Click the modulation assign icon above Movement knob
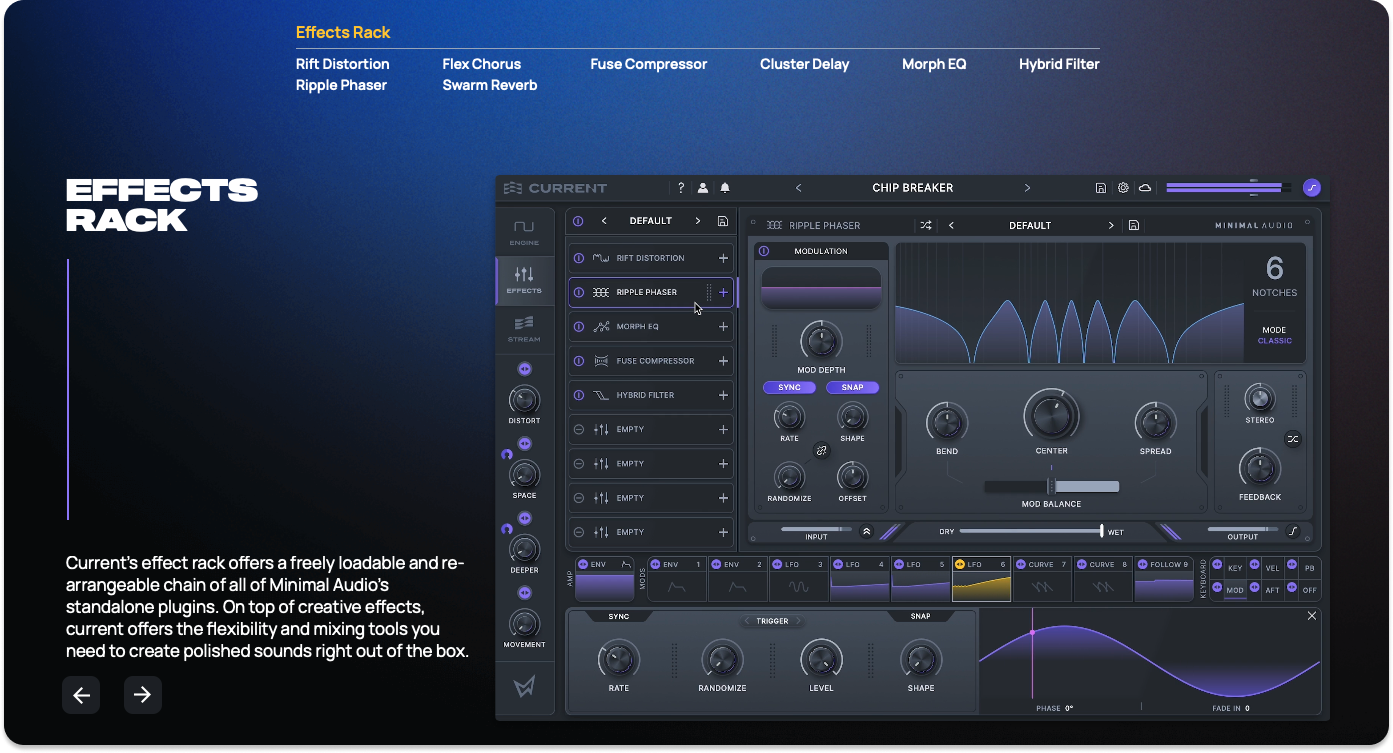Viewport: 1393px width, 753px height. point(524,593)
